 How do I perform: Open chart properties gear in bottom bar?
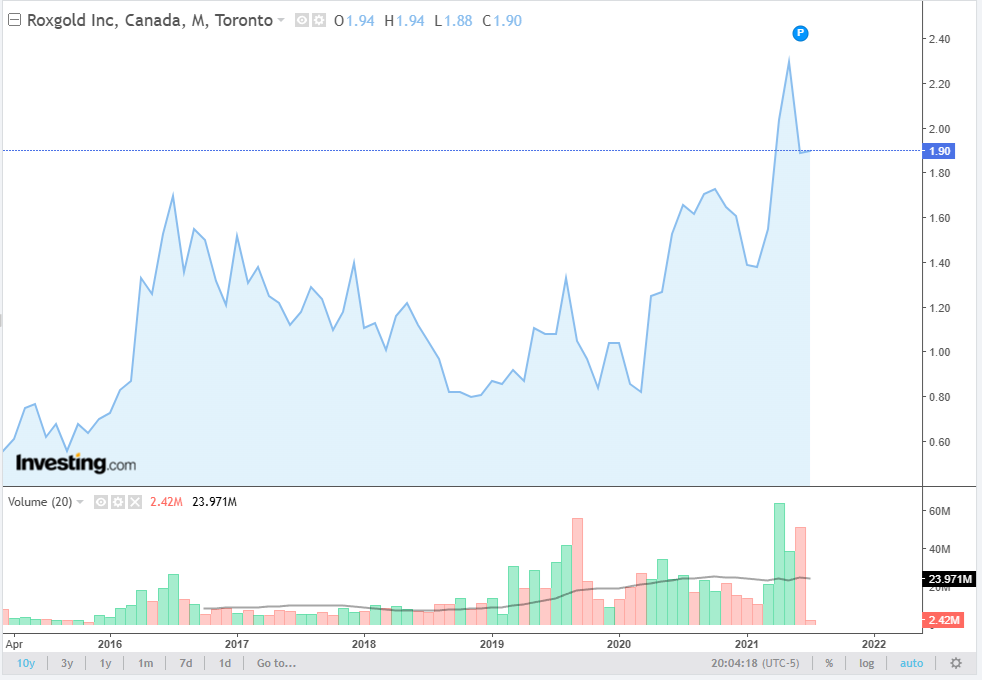(956, 663)
